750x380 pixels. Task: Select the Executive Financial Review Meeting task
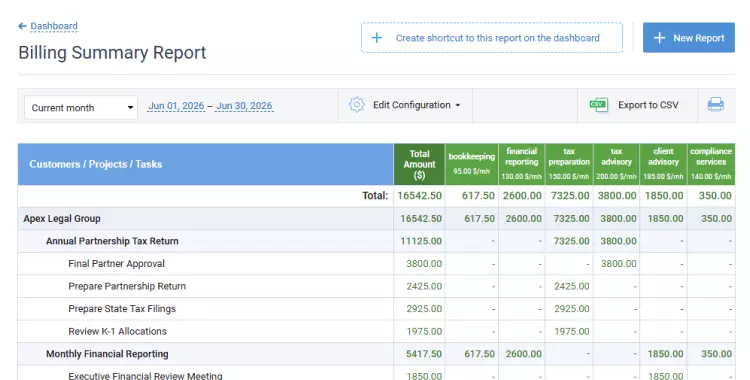145,376
